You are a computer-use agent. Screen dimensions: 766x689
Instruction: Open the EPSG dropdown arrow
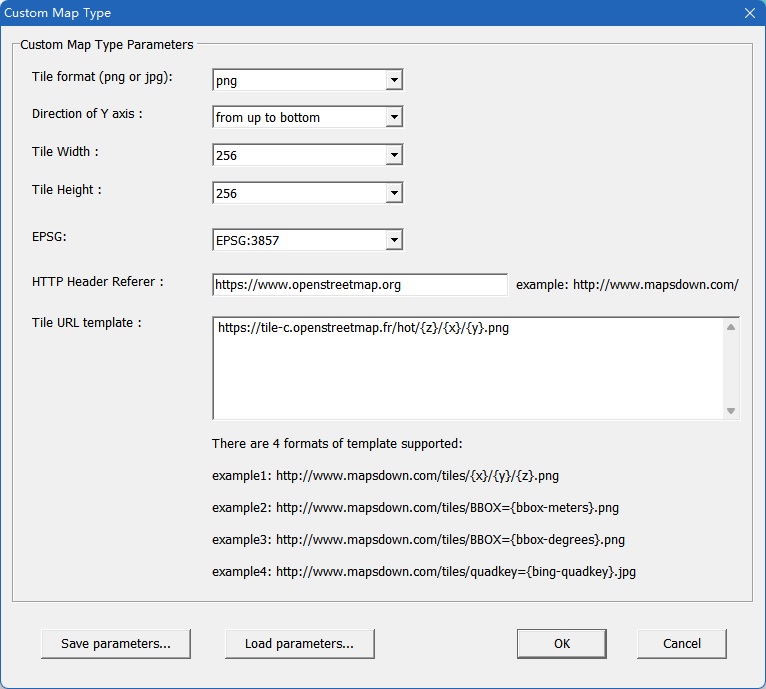[394, 240]
